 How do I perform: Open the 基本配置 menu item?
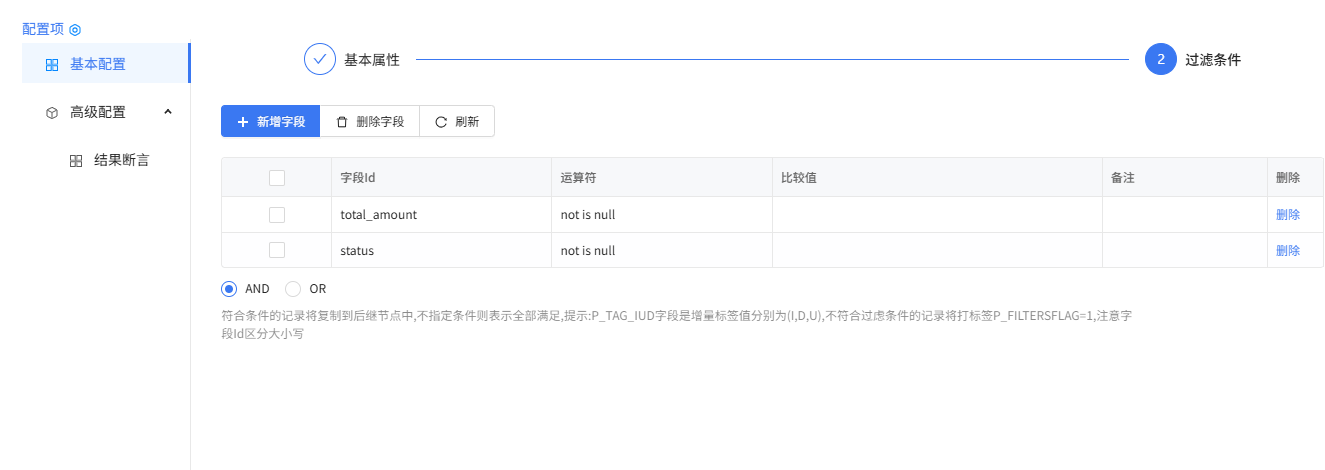click(106, 64)
